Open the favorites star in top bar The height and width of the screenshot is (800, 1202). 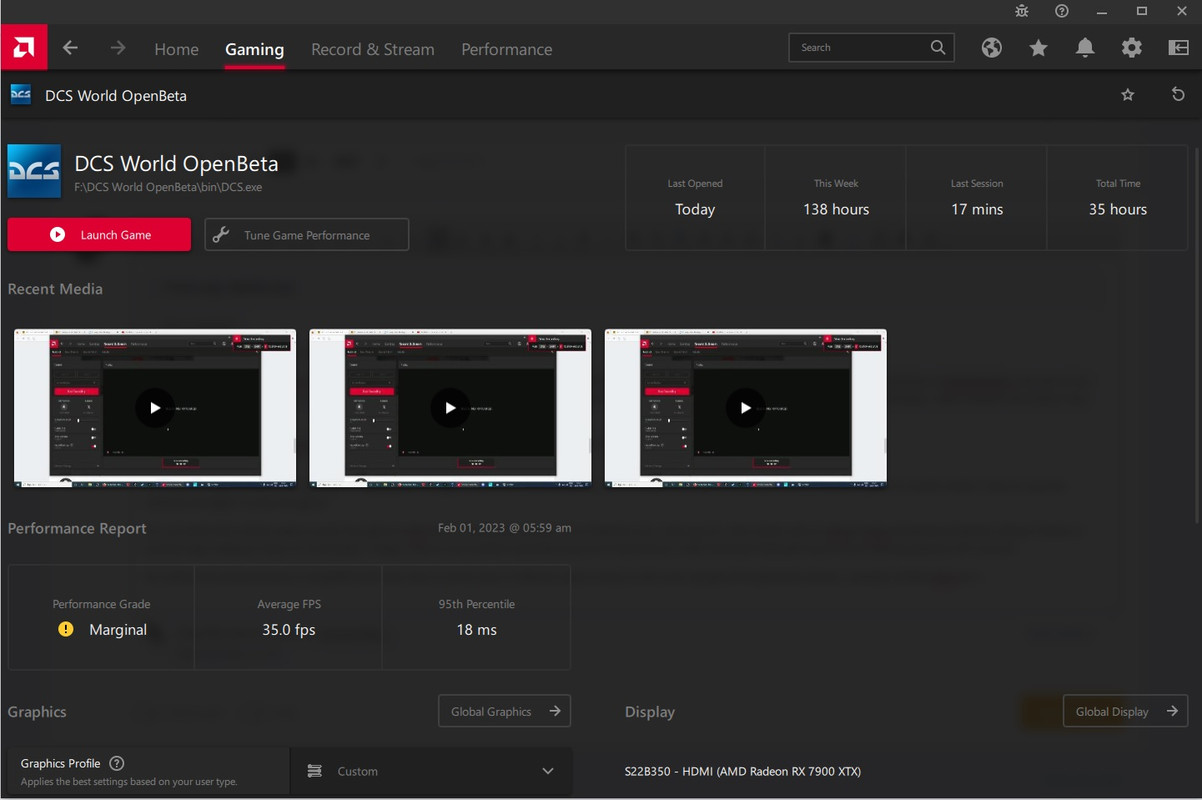tap(1038, 47)
